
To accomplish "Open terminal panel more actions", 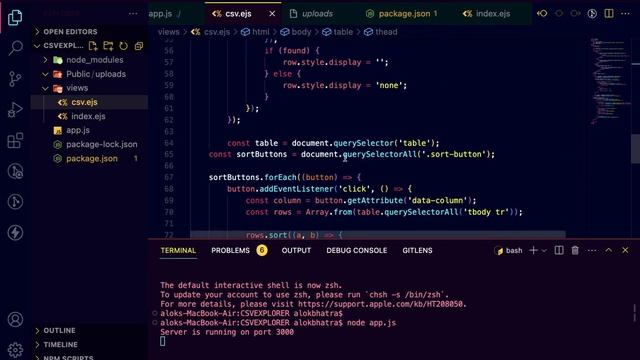I will [592, 250].
